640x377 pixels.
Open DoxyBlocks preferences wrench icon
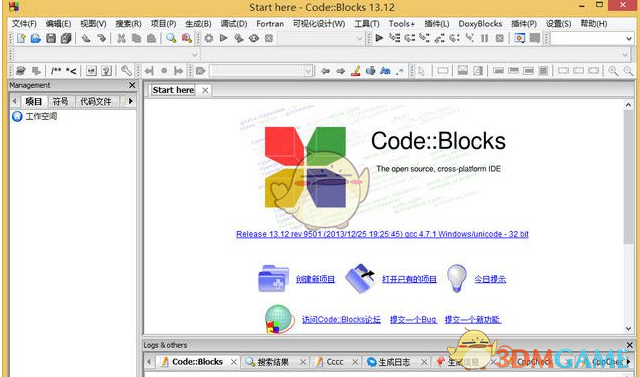click(126, 71)
